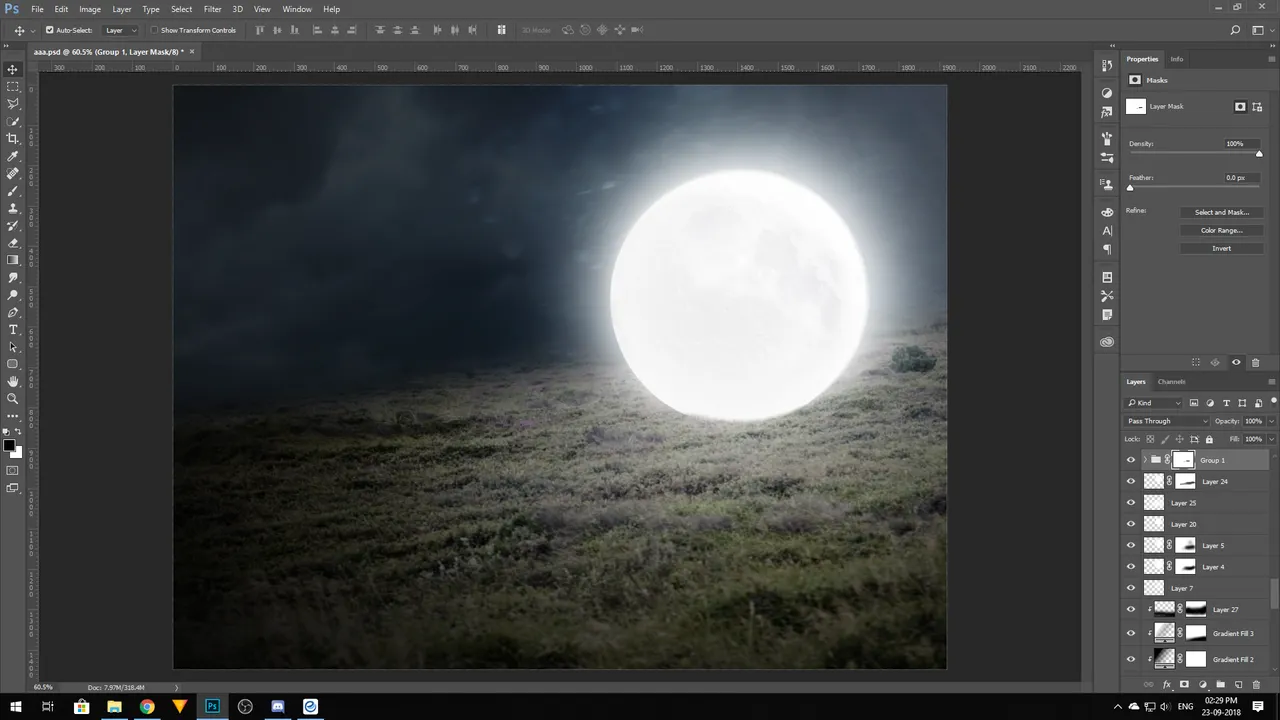Click the Select and Mask button

1222,212
